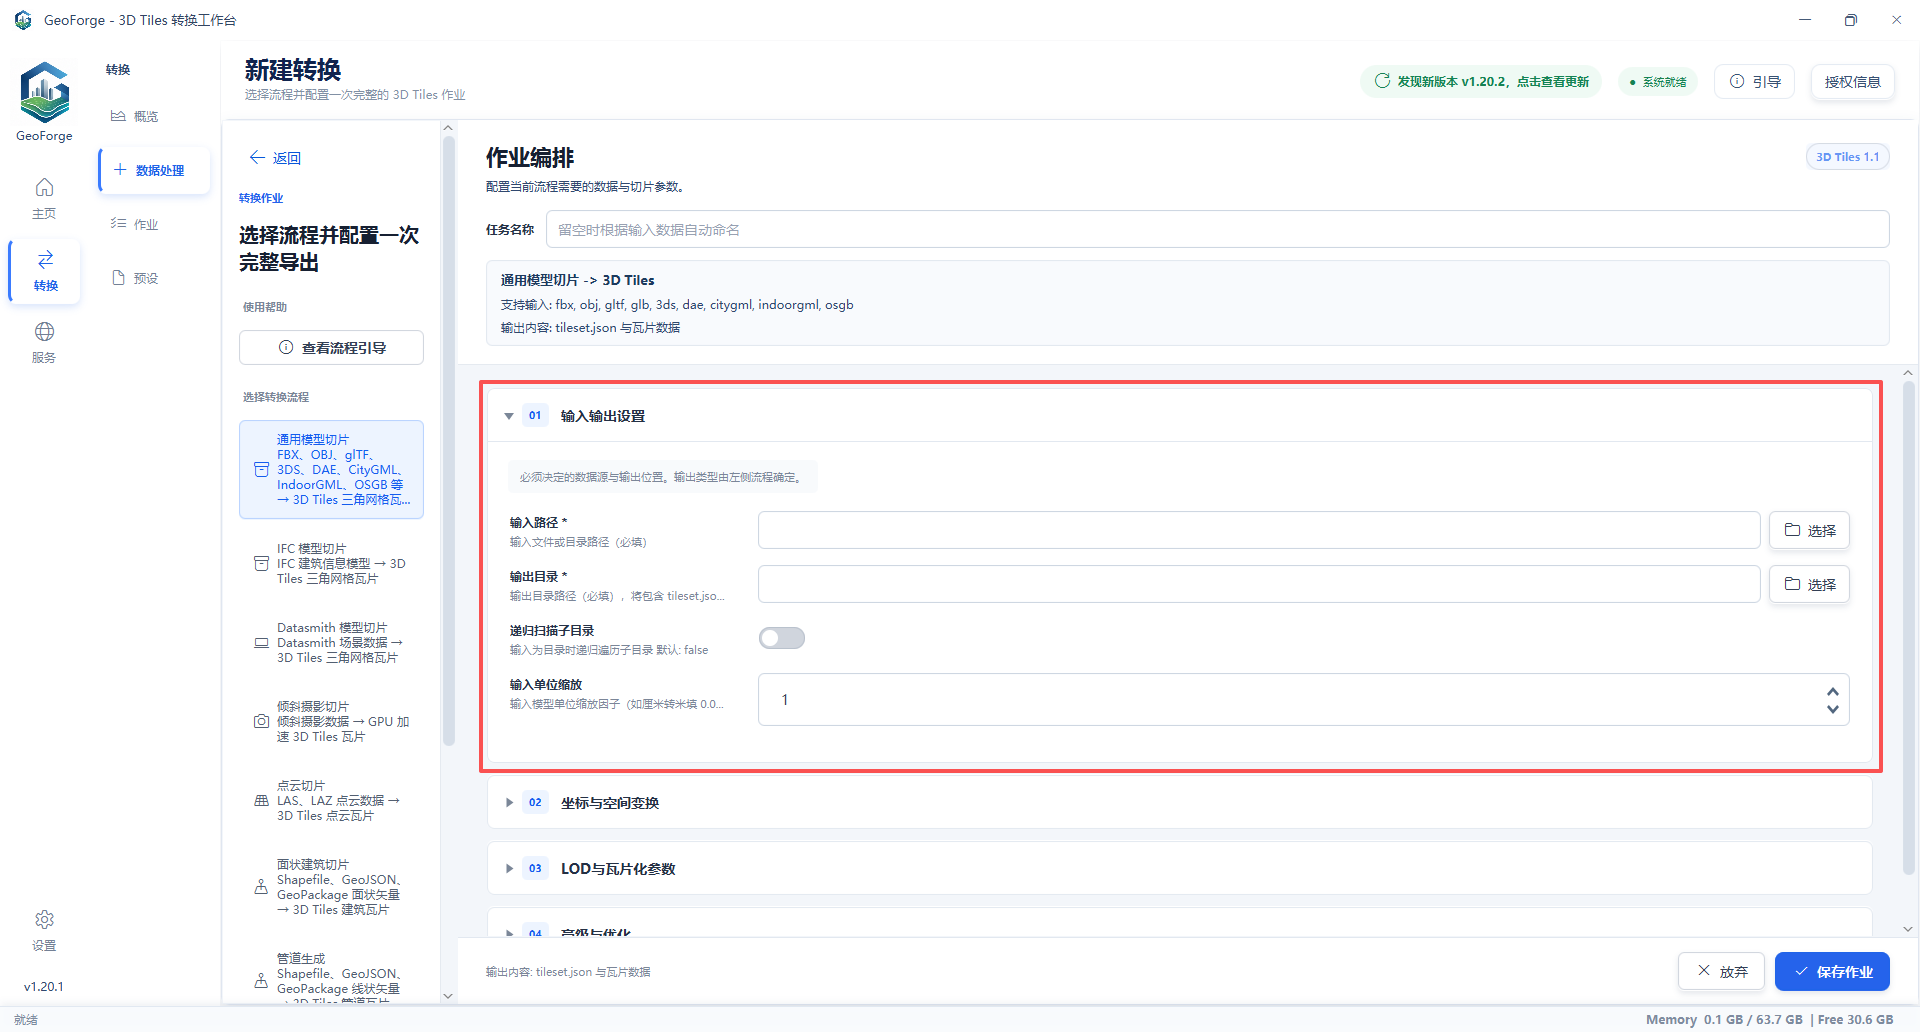Click the scroll-down arrow of workflow list
The image size is (1920, 1032).
448,995
